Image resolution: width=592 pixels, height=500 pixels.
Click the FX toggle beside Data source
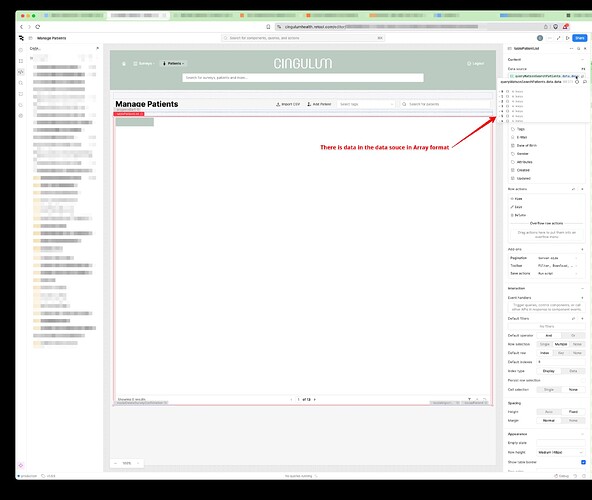point(583,69)
